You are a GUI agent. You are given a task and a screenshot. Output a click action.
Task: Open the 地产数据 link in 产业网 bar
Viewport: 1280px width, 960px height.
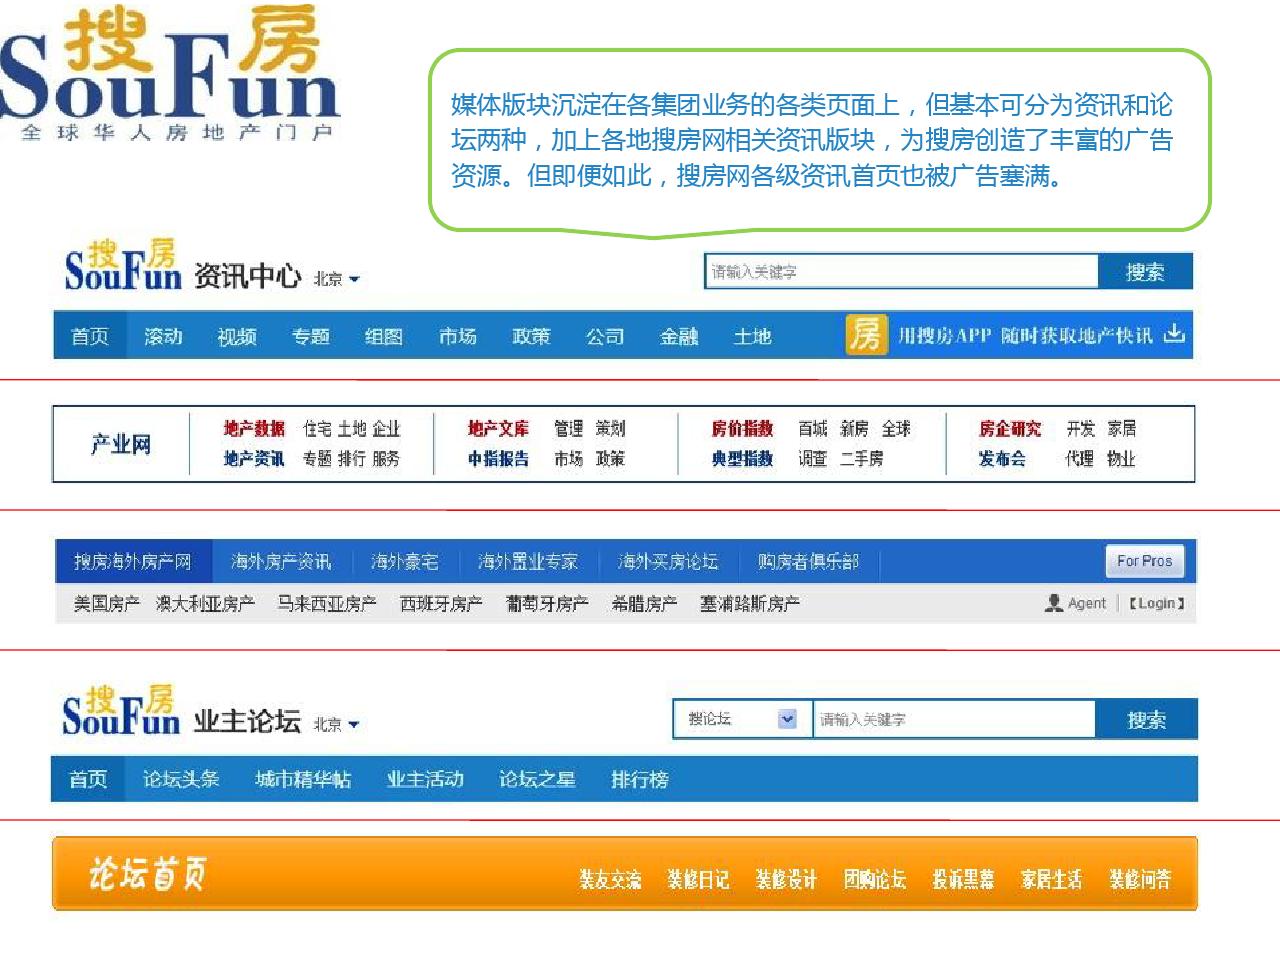[254, 429]
